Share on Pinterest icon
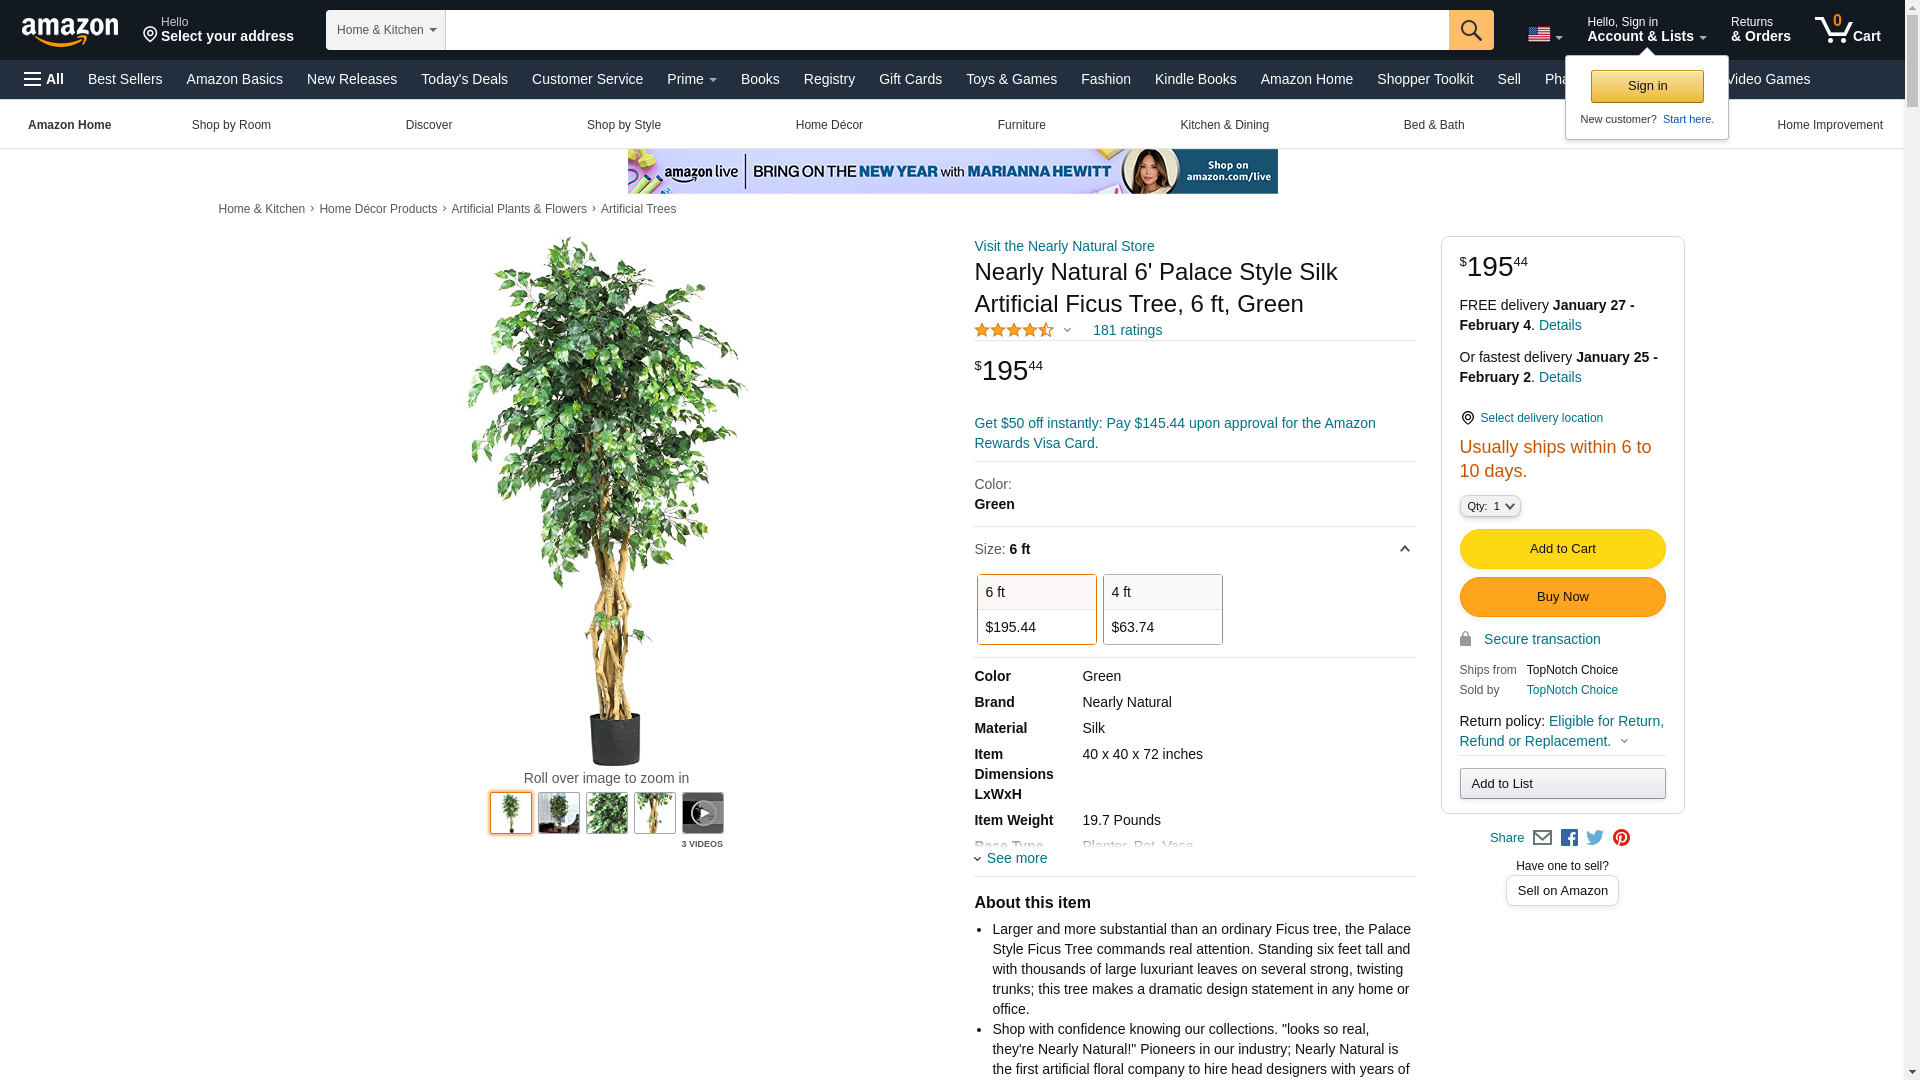 [1621, 838]
